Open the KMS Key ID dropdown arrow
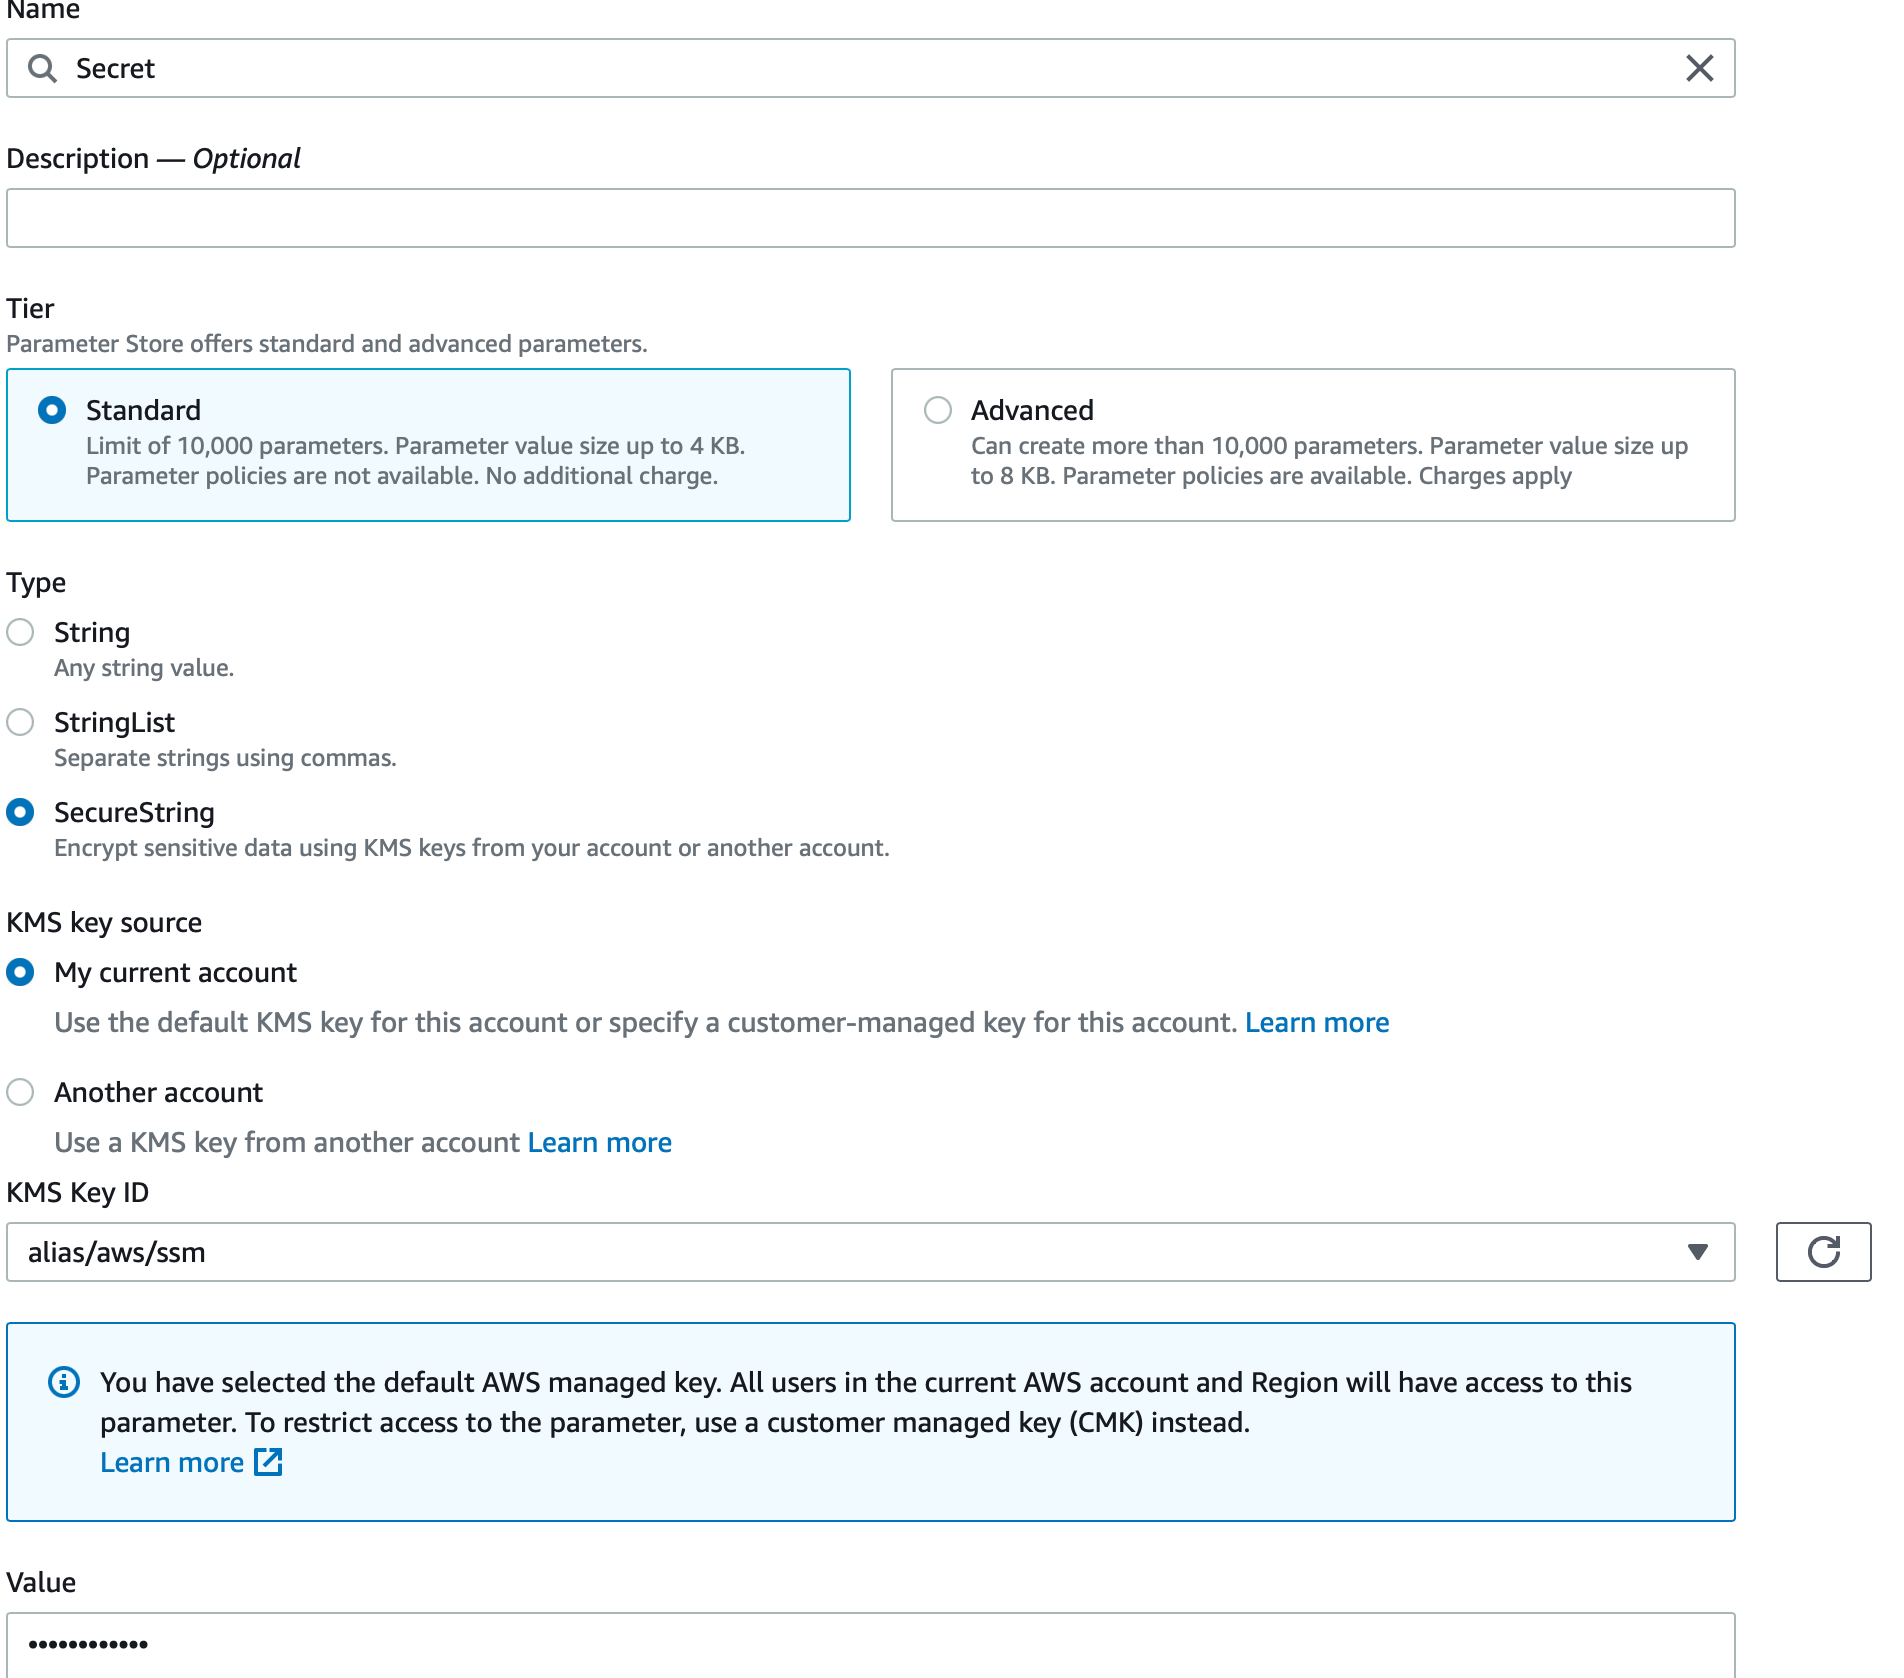 point(1697,1252)
